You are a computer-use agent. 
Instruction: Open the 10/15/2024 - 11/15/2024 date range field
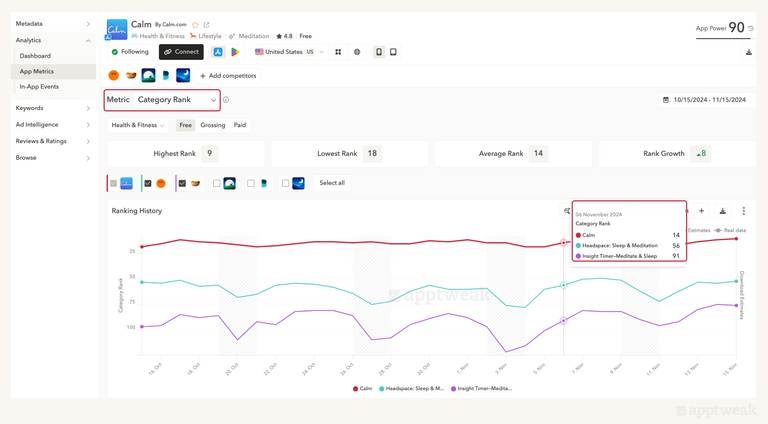pyautogui.click(x=705, y=100)
